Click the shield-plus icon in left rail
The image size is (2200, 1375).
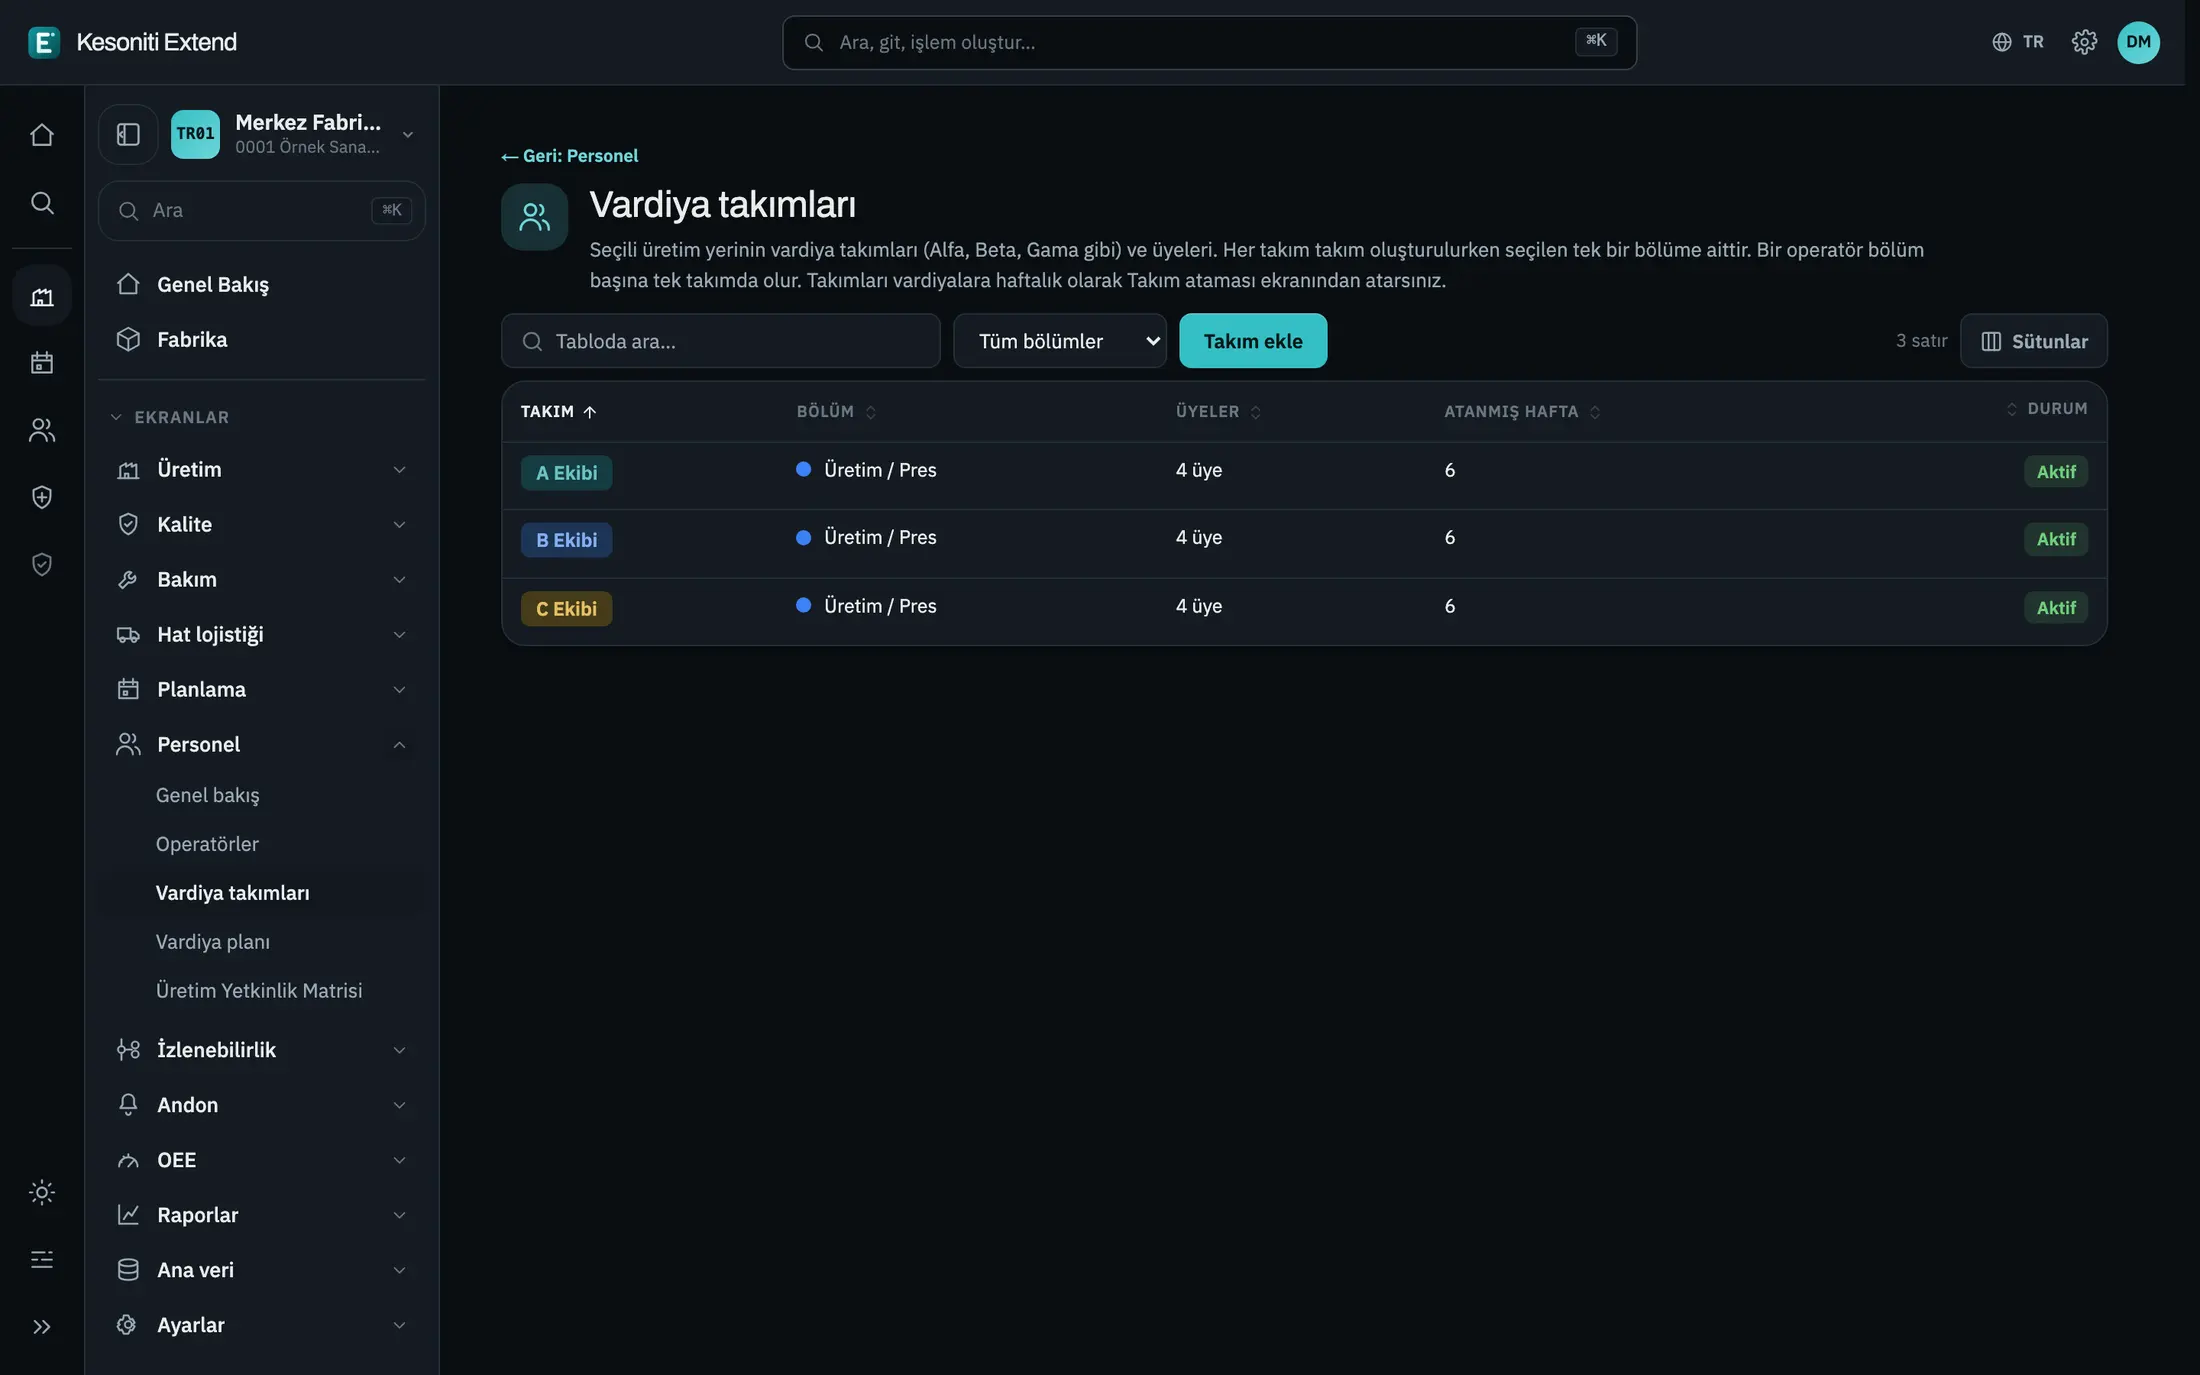pyautogui.click(x=42, y=497)
